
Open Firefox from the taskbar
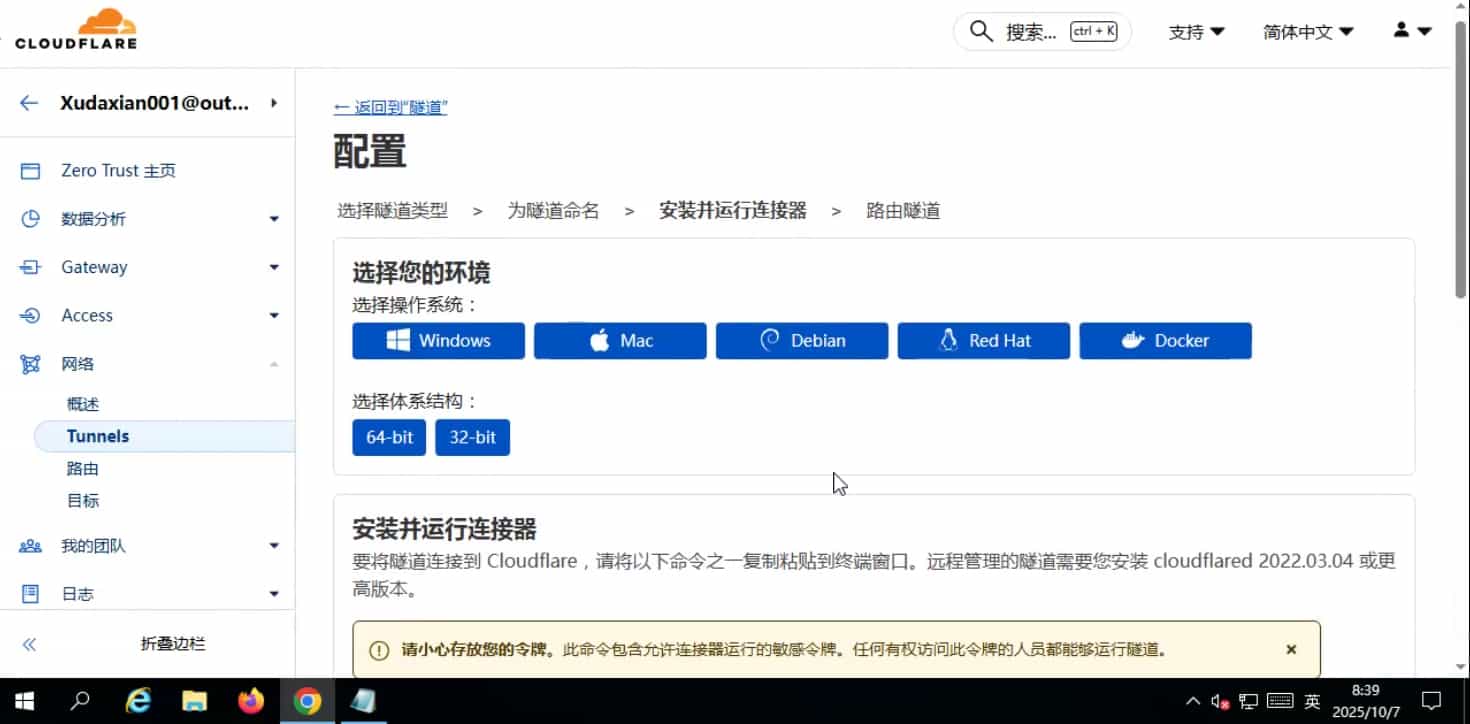(x=250, y=701)
